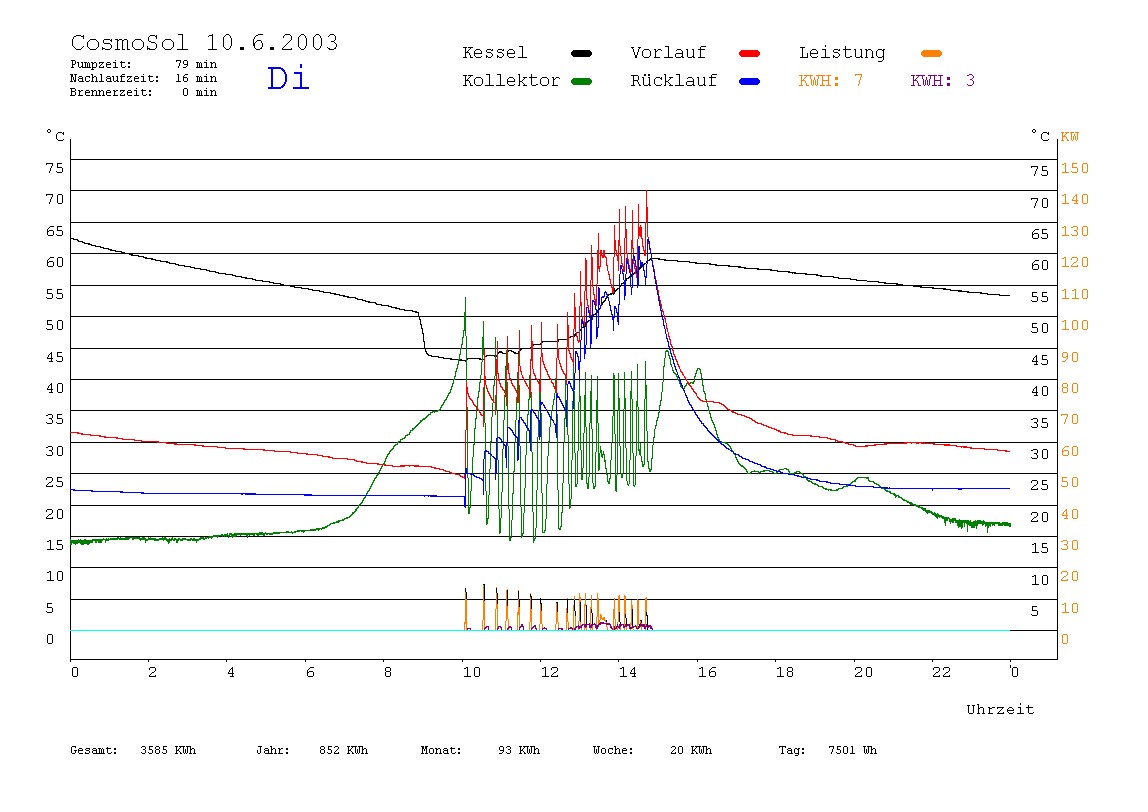
Task: Select the chart title 'CosmoSol 10.6.2003'
Action: pos(204,42)
